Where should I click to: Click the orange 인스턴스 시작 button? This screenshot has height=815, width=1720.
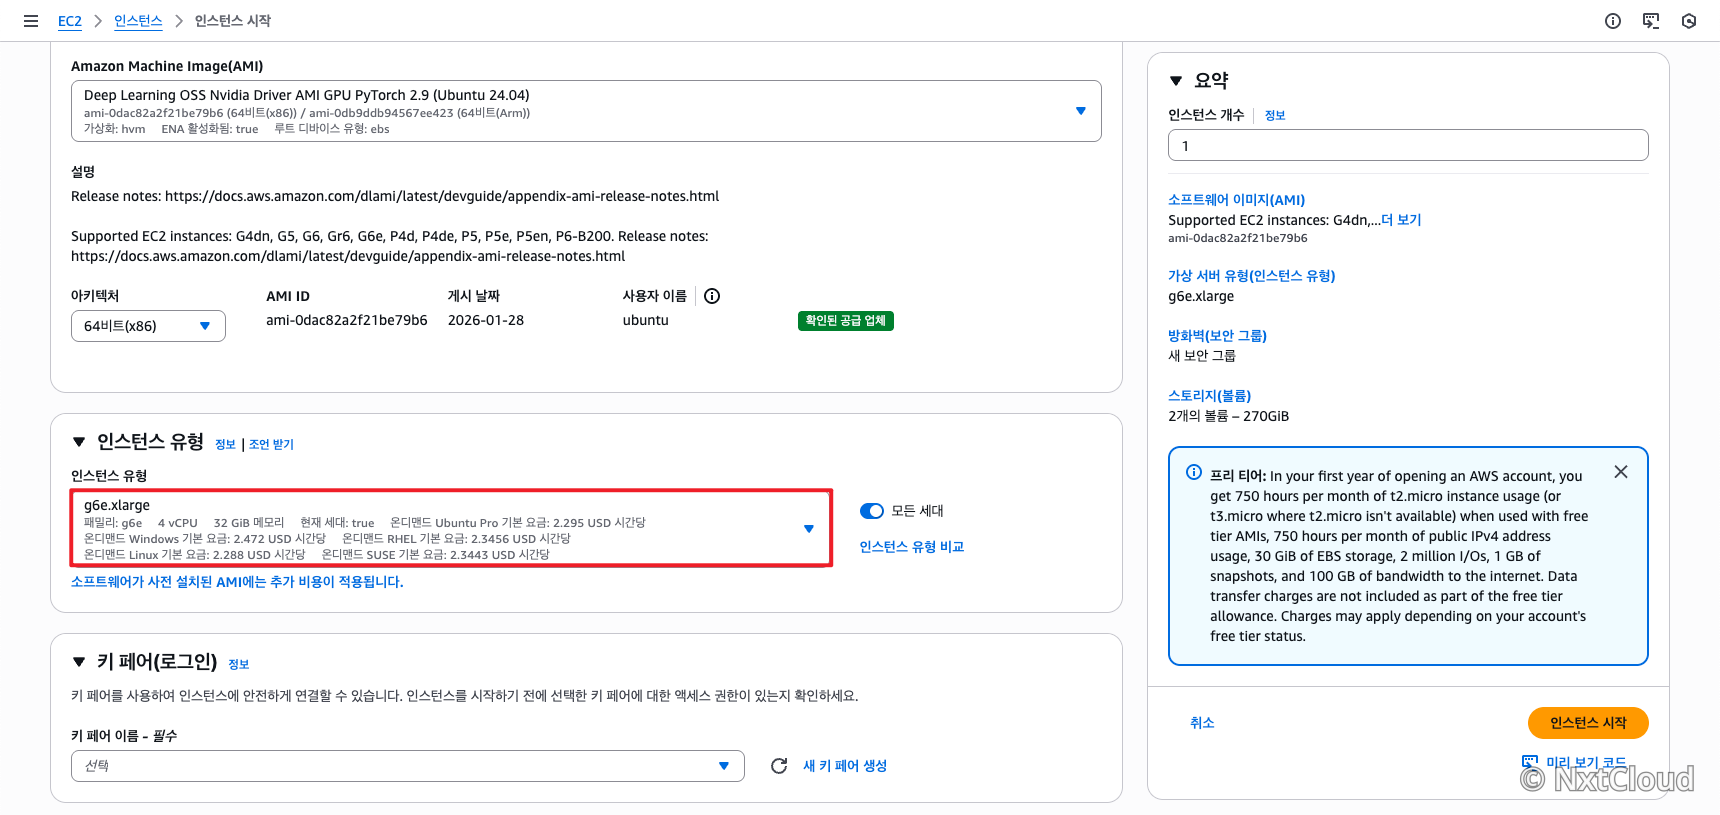pos(1588,723)
